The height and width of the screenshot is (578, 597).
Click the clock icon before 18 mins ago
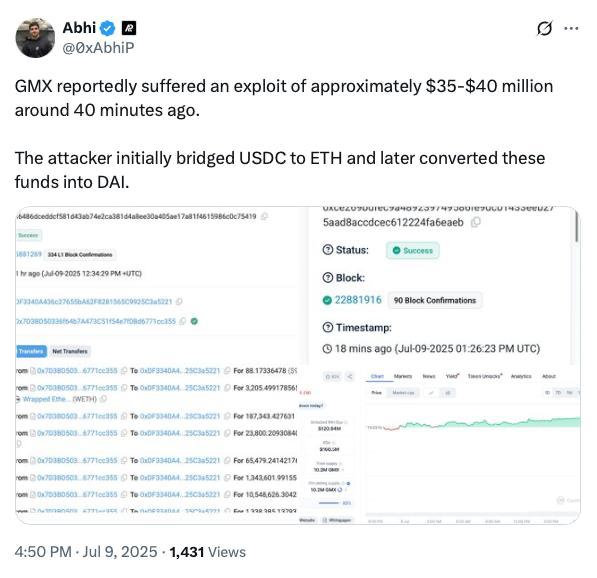[x=327, y=348]
